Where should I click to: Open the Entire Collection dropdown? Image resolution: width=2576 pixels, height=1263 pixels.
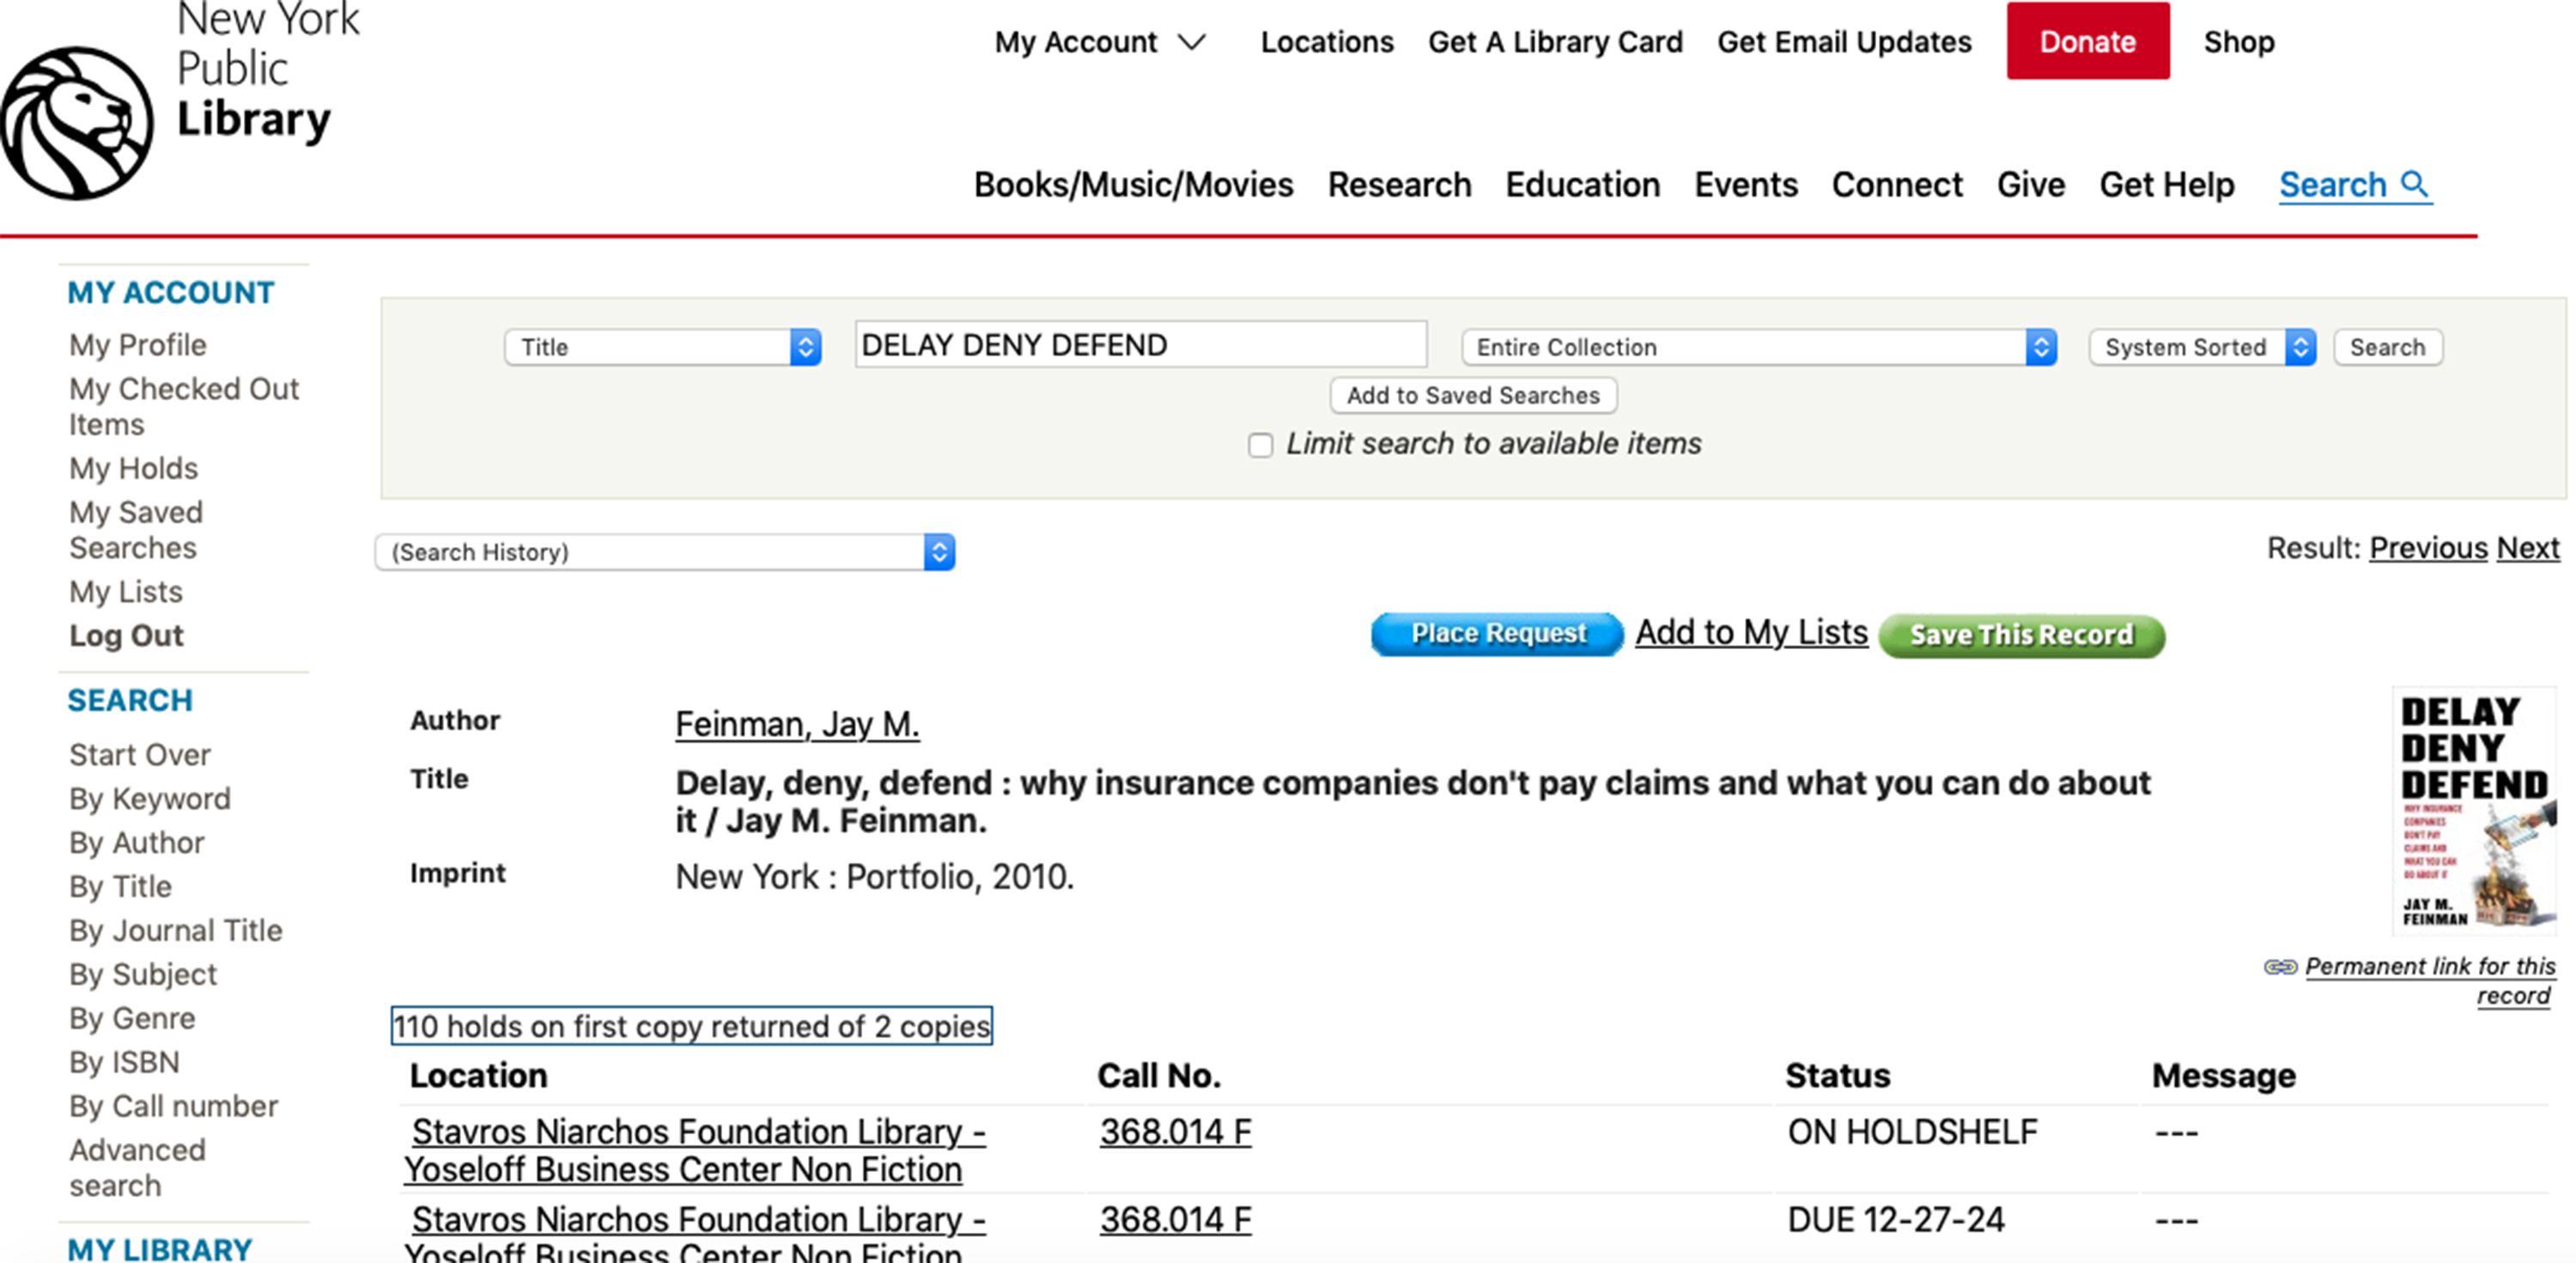point(1758,347)
